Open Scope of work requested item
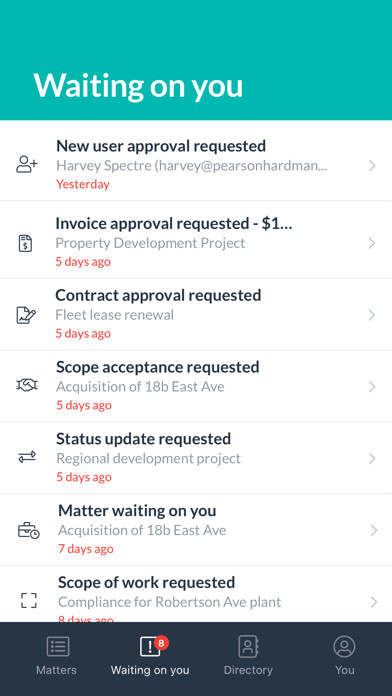Viewport: 392px width, 696px height. [x=196, y=594]
